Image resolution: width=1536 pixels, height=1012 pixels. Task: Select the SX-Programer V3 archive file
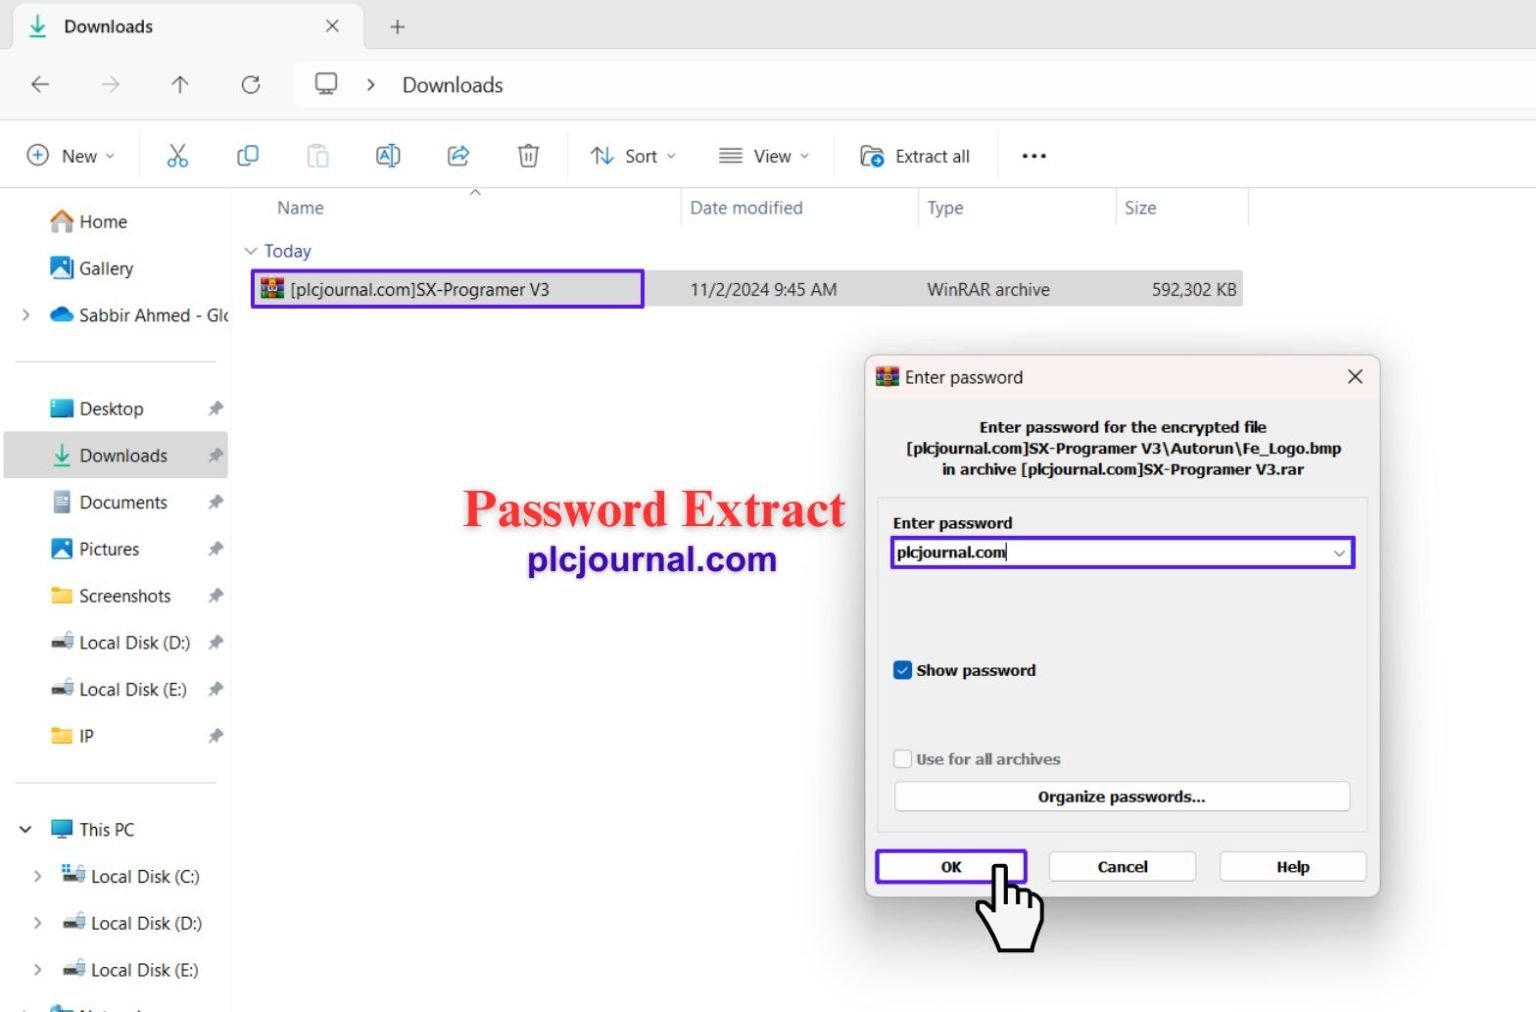[420, 290]
